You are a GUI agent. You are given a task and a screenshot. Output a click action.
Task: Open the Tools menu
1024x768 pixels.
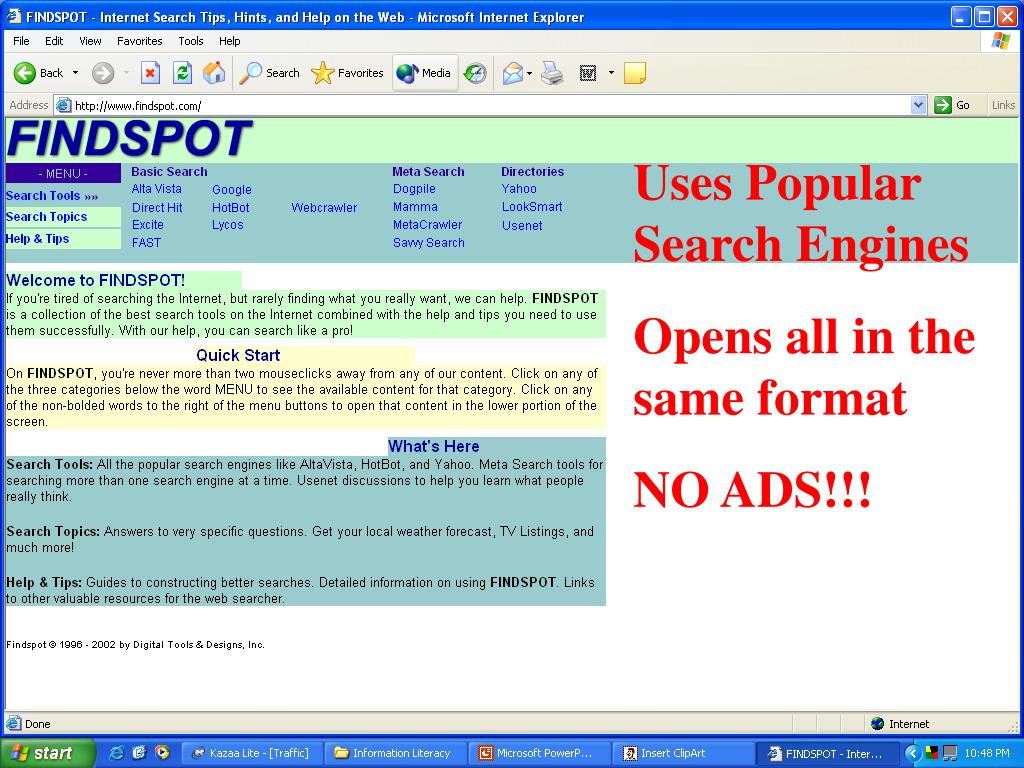(191, 41)
